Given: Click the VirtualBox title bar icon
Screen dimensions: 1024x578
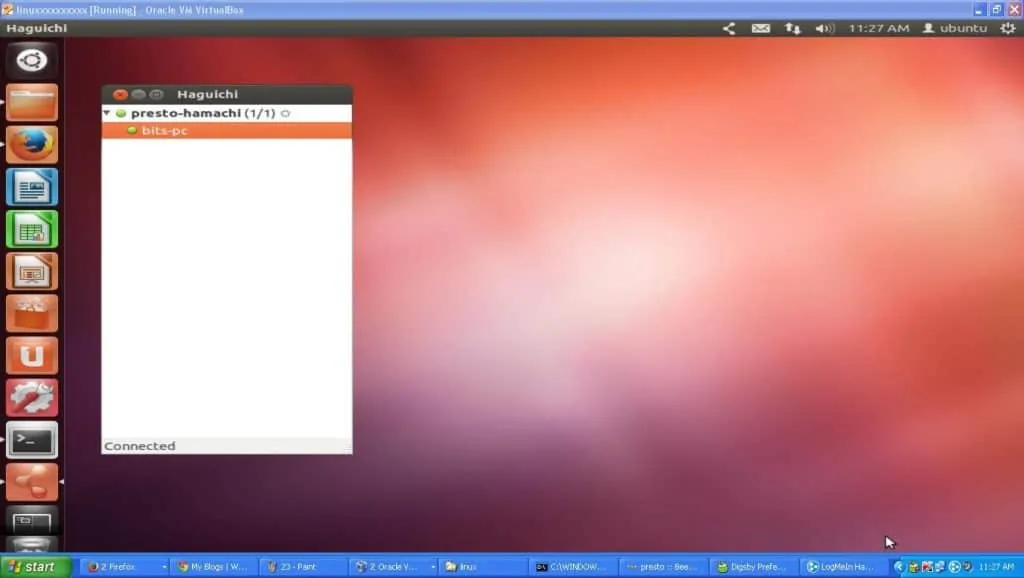Looking at the screenshot, I should click(8, 10).
